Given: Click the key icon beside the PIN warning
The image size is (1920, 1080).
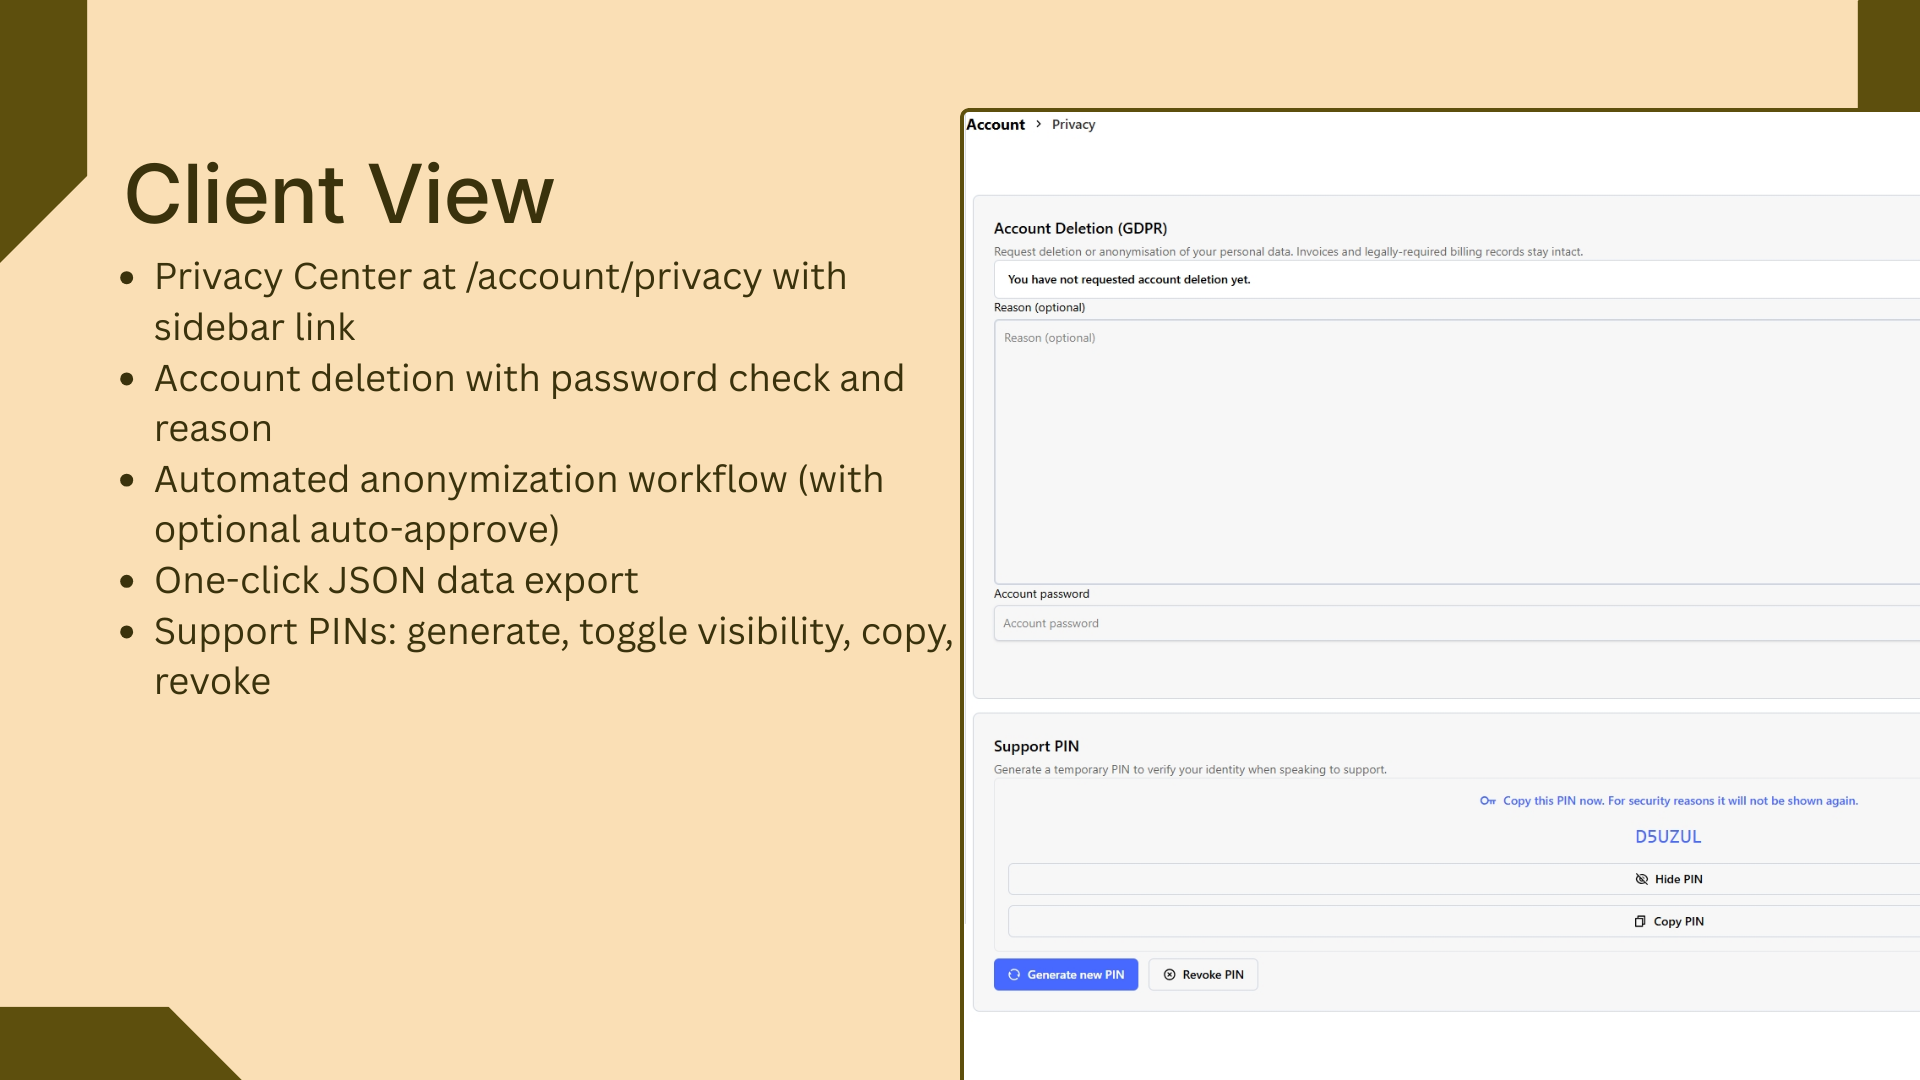Looking at the screenshot, I should coord(1488,801).
